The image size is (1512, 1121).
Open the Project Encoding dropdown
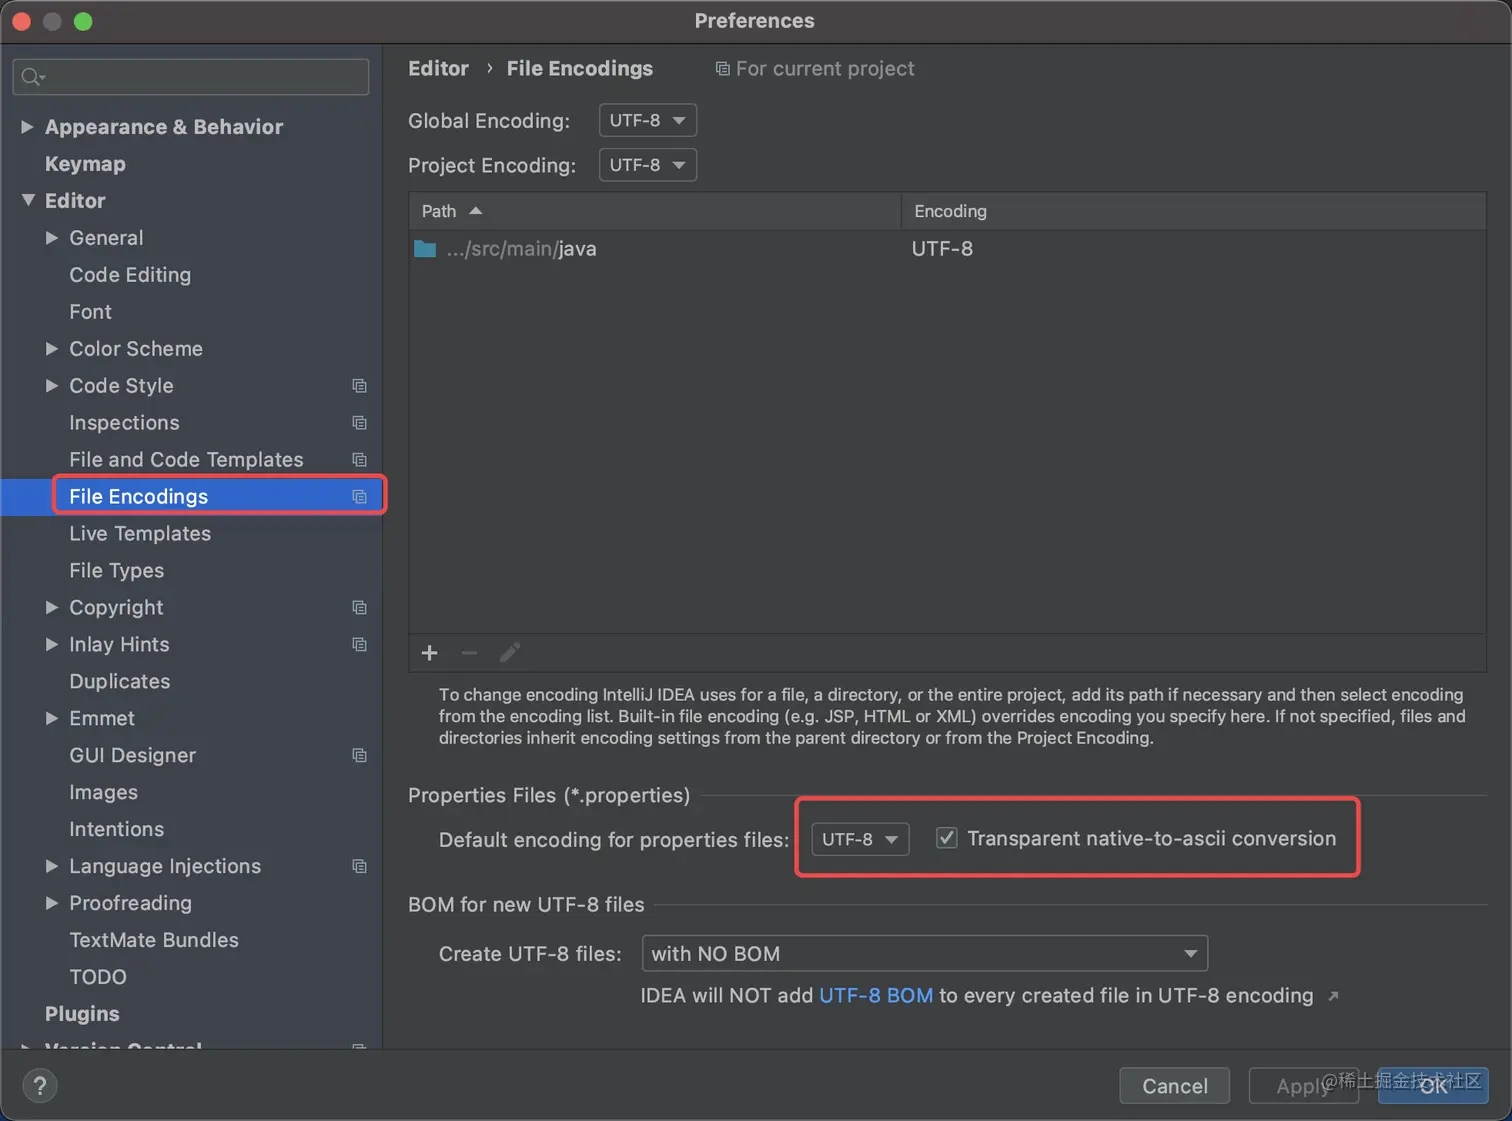[647, 165]
